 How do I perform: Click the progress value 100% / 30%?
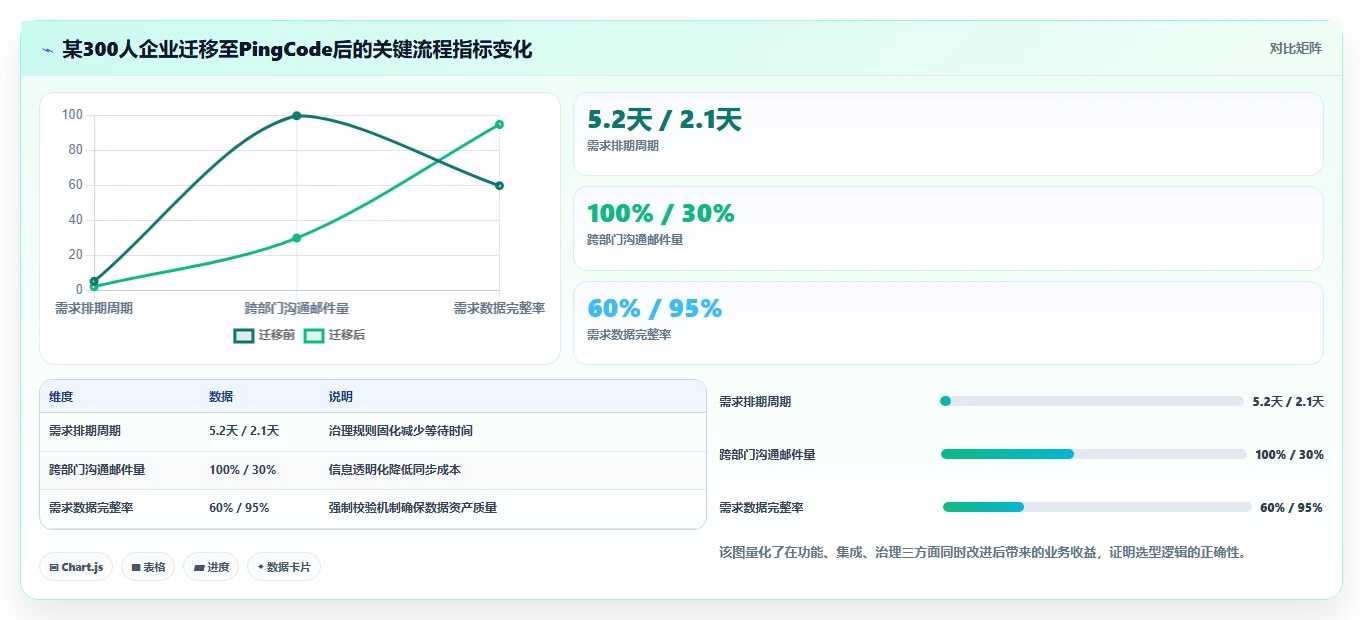[1290, 454]
